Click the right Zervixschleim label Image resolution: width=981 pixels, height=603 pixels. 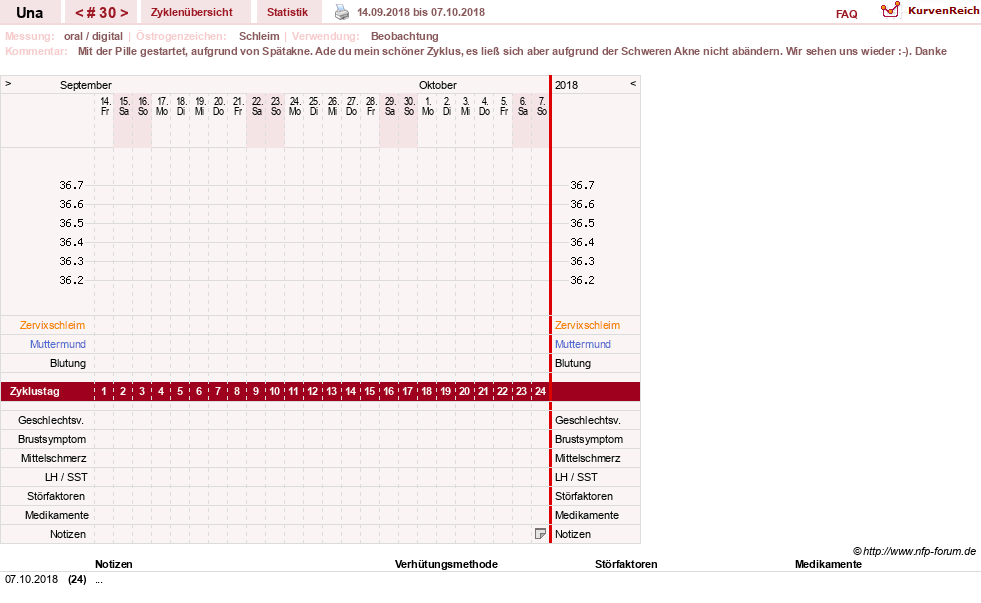587,325
